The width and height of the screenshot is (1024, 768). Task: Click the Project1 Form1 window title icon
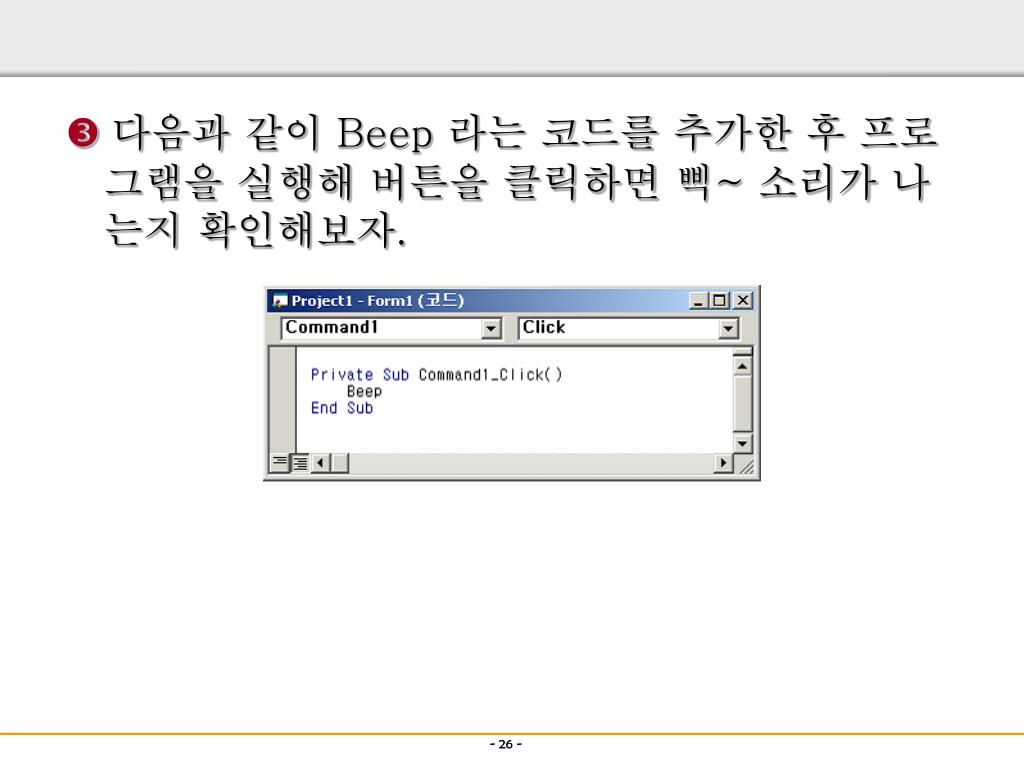pos(280,301)
